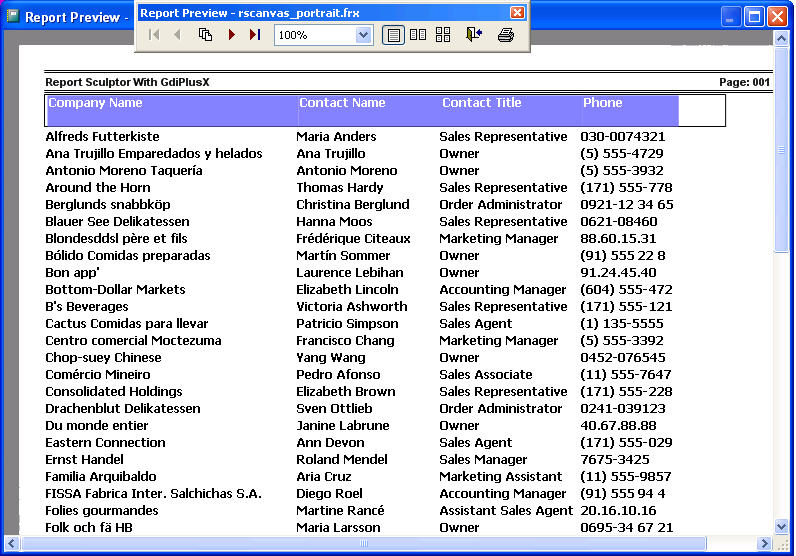Viewport: 796px width, 556px height.
Task: Click the 'Page: 001' label
Action: point(744,82)
